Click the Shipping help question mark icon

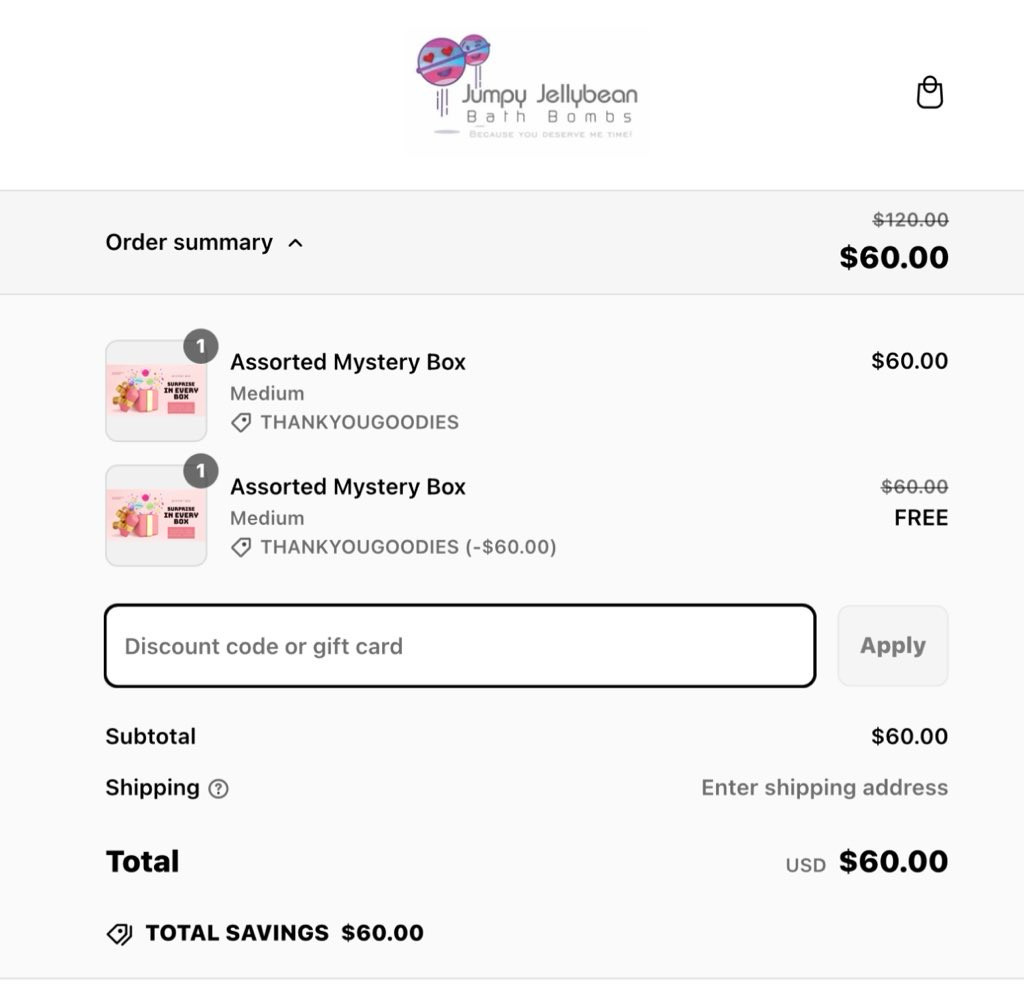(x=218, y=789)
